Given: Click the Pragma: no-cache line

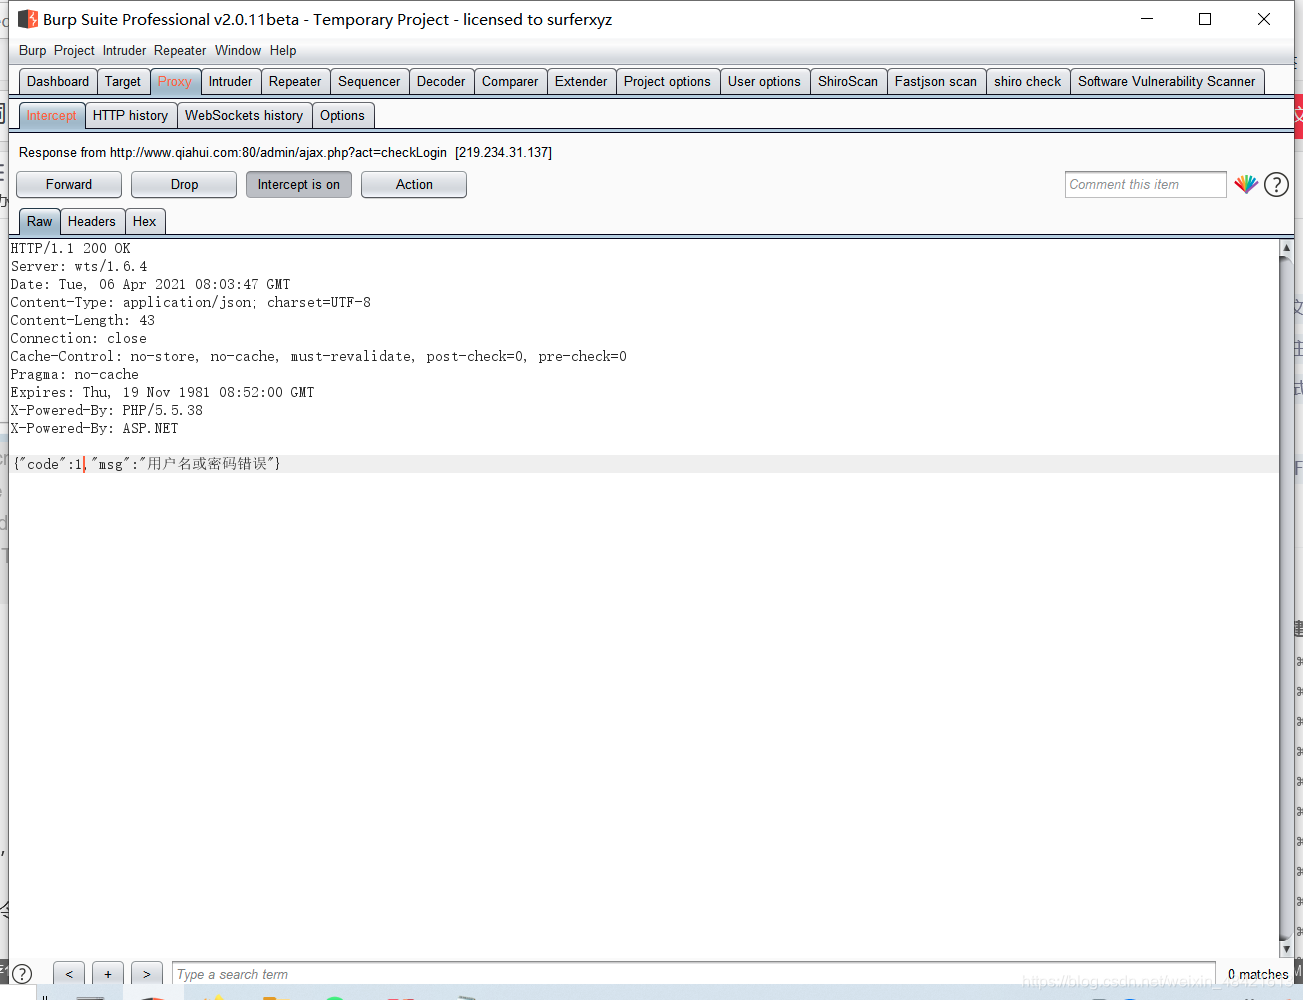Looking at the screenshot, I should click(75, 374).
